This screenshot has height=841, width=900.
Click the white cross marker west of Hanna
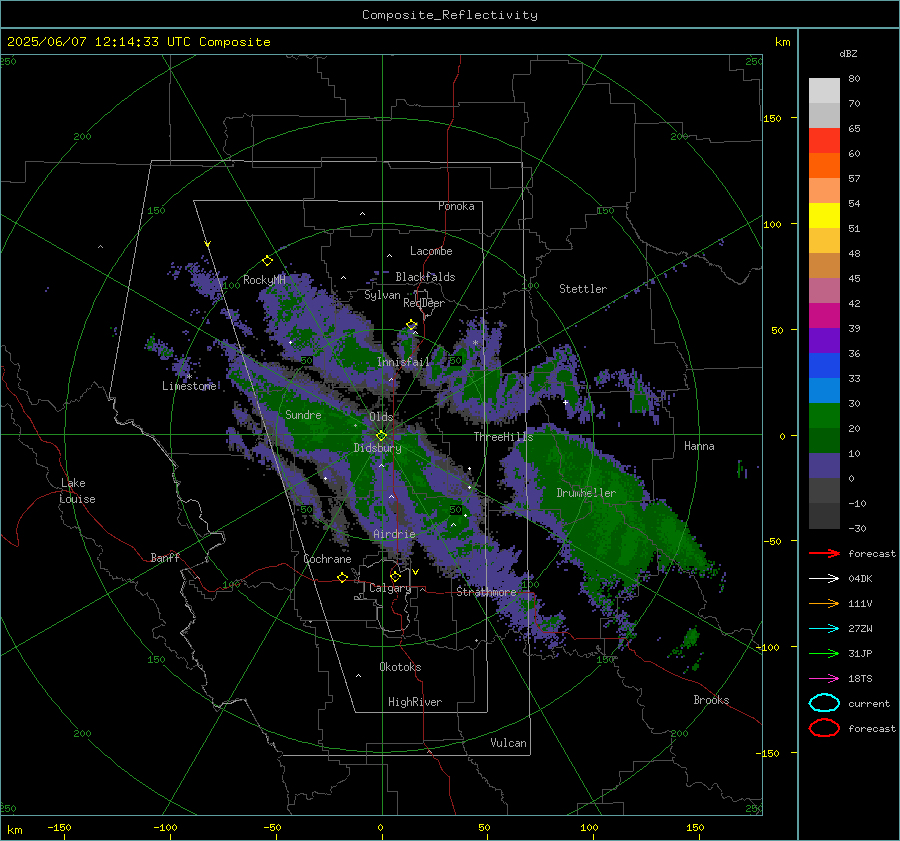[x=565, y=402]
